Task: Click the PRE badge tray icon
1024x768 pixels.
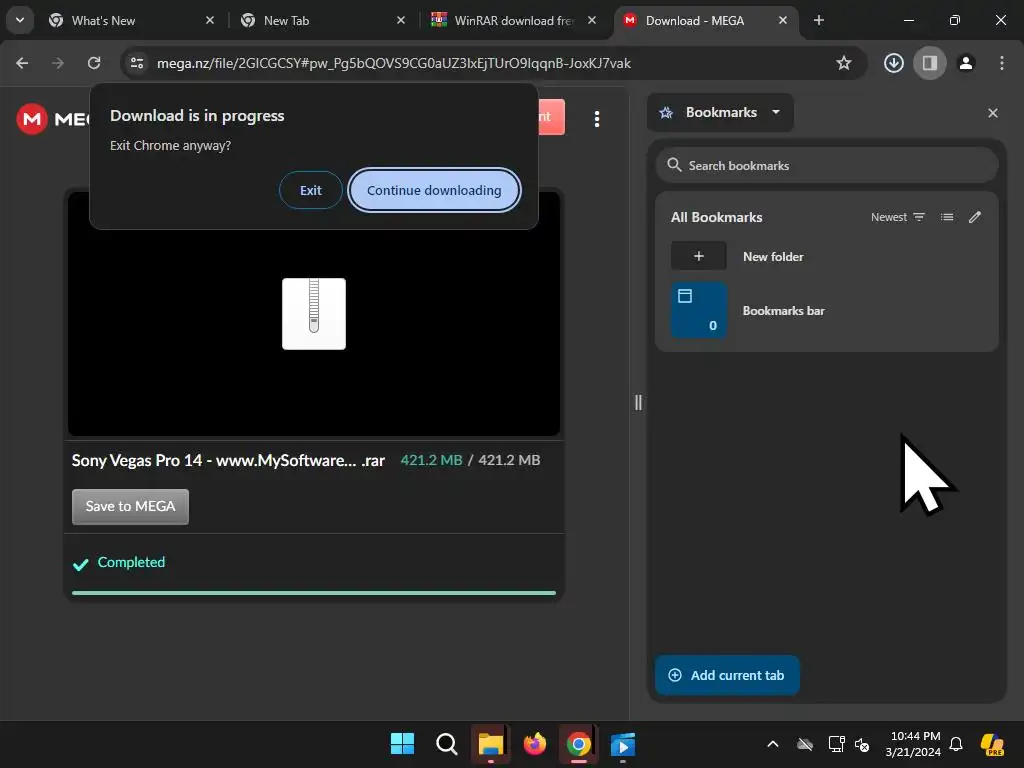Action: (992, 744)
